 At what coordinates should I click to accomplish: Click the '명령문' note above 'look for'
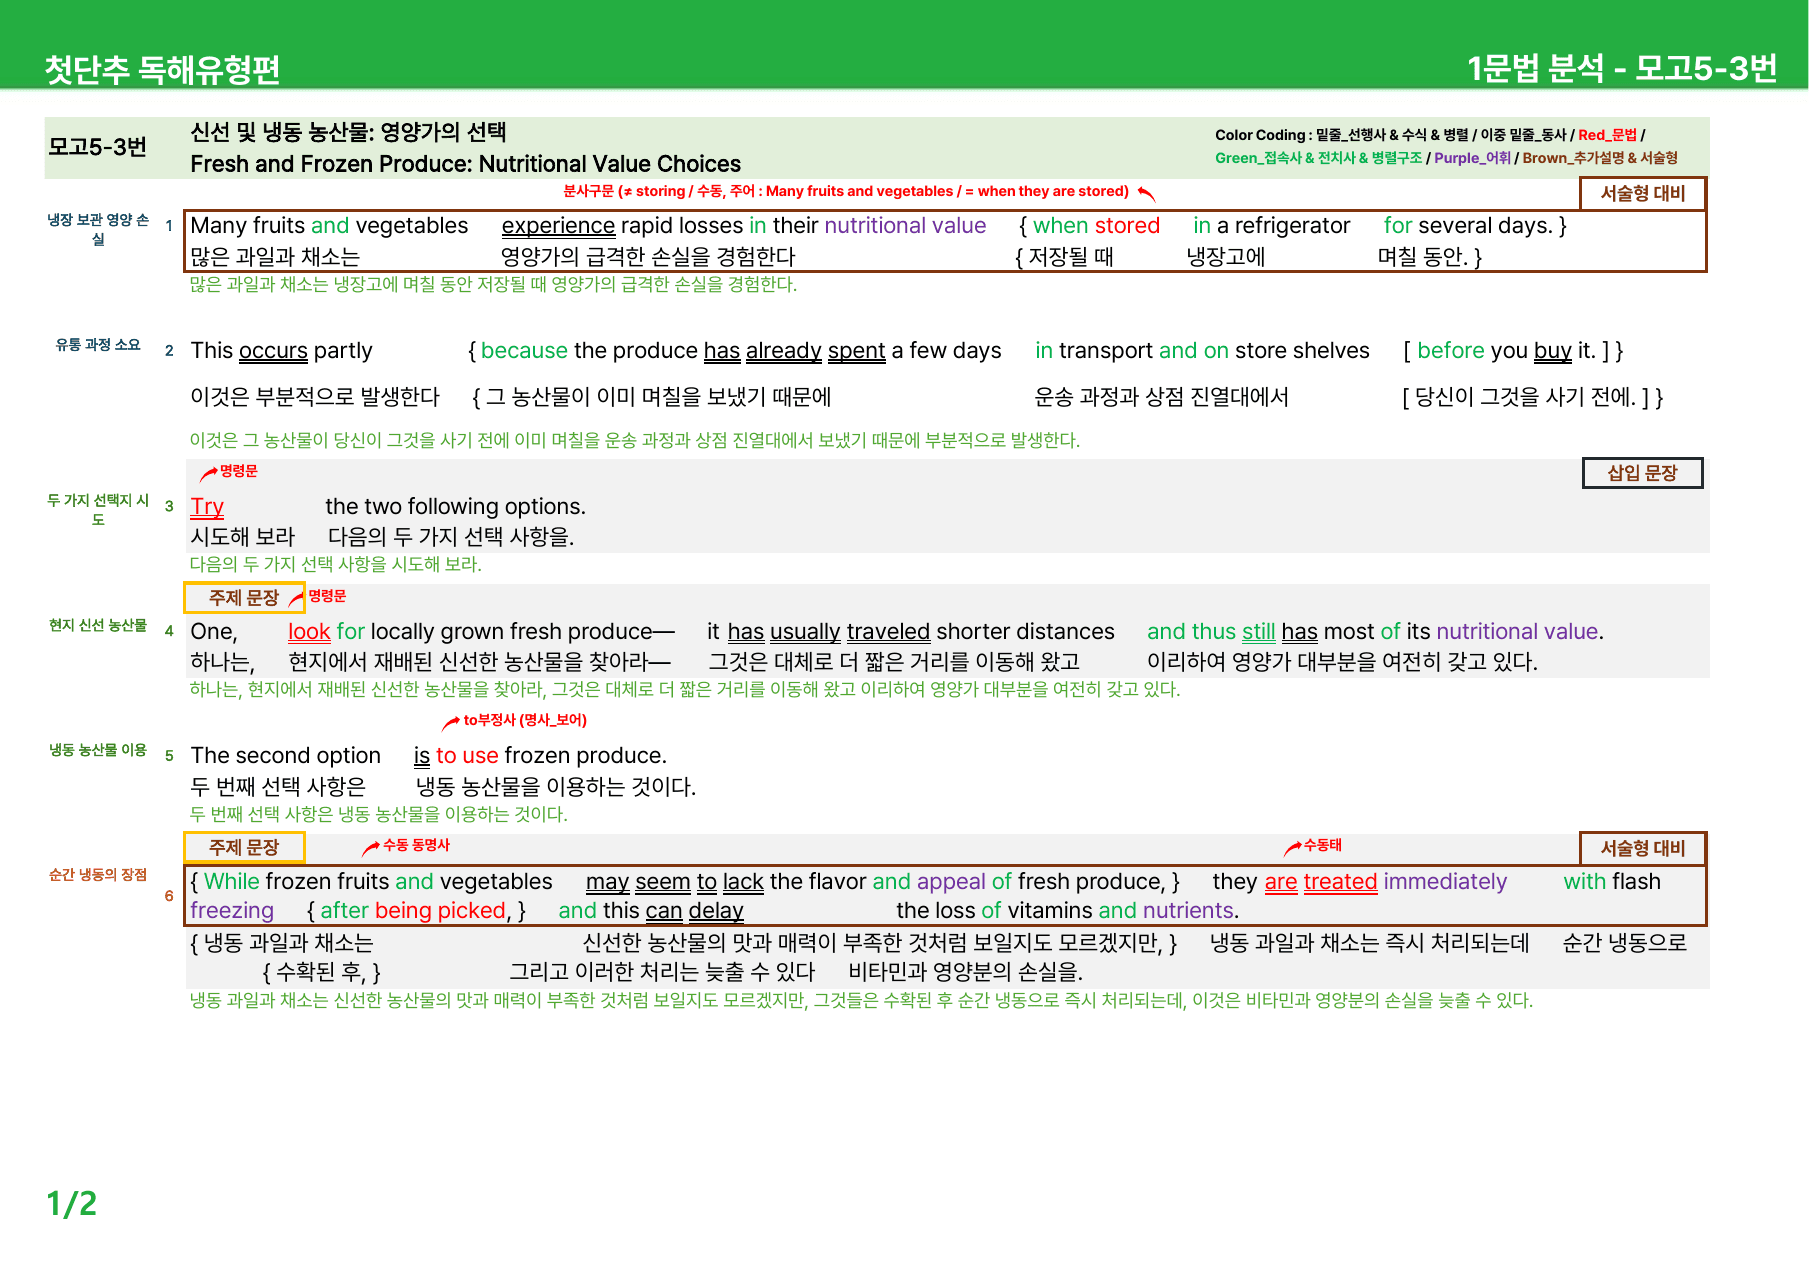tap(327, 596)
